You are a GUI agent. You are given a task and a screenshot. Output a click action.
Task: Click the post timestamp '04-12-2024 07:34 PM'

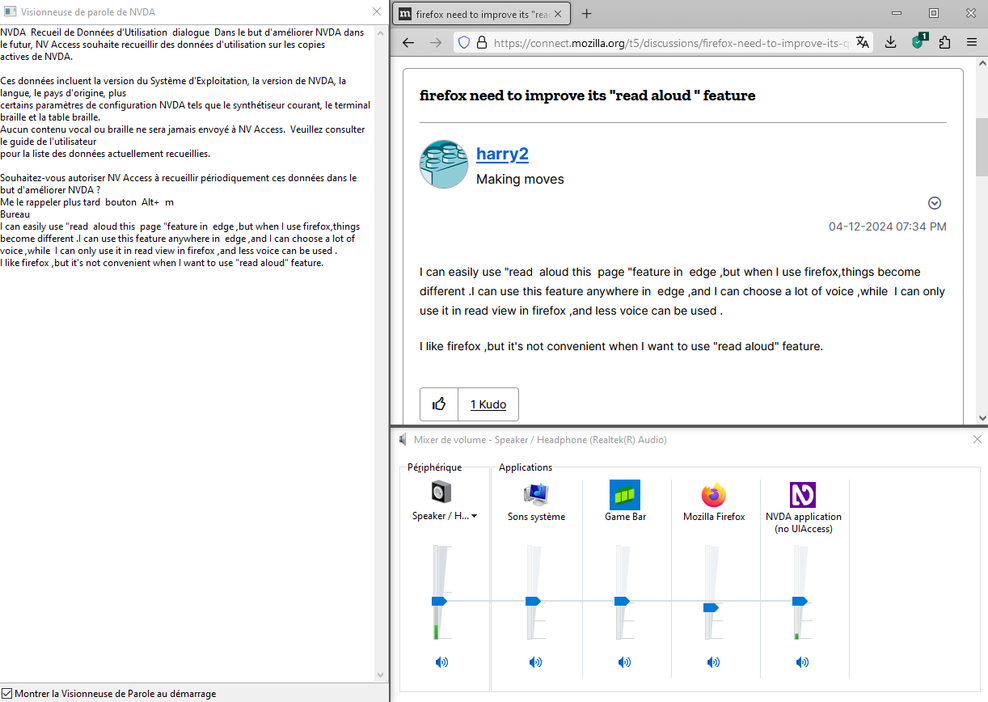887,226
